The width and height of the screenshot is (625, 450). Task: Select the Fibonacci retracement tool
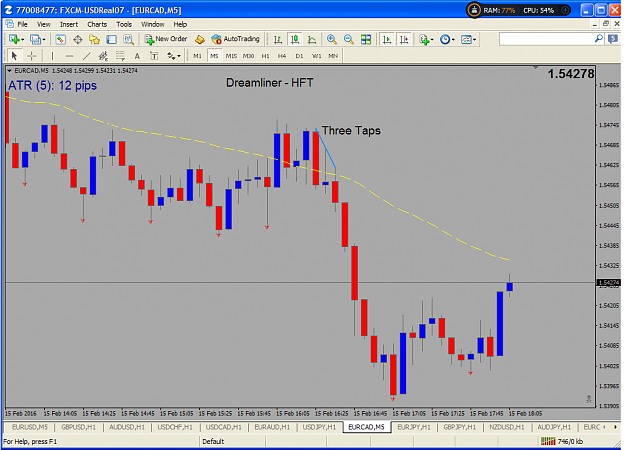pos(120,56)
